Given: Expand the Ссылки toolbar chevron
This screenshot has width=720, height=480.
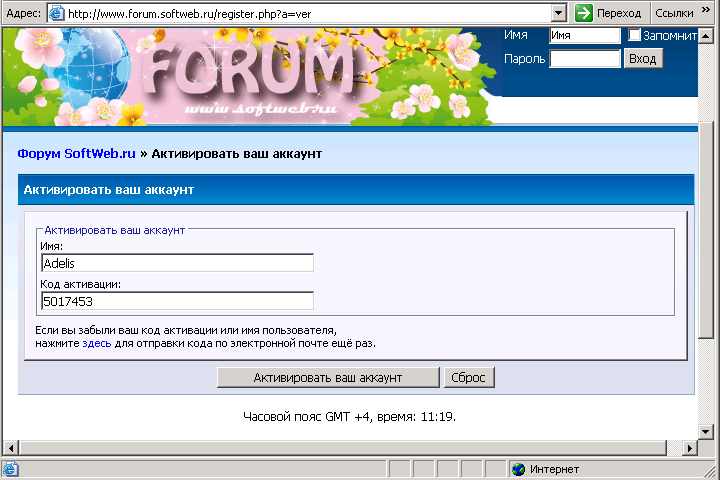Looking at the screenshot, I should (x=706, y=10).
